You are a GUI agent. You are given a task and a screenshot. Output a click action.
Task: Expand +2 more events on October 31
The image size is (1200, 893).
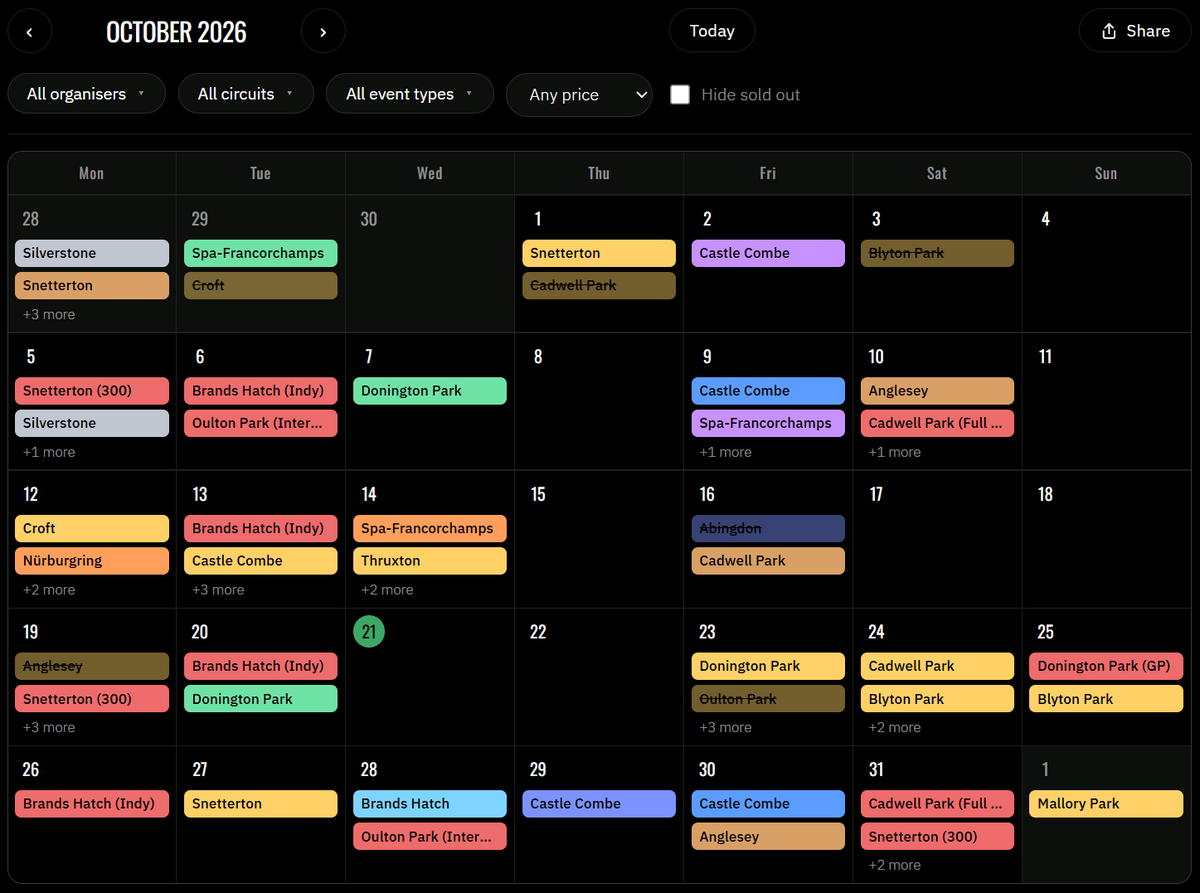pos(894,865)
